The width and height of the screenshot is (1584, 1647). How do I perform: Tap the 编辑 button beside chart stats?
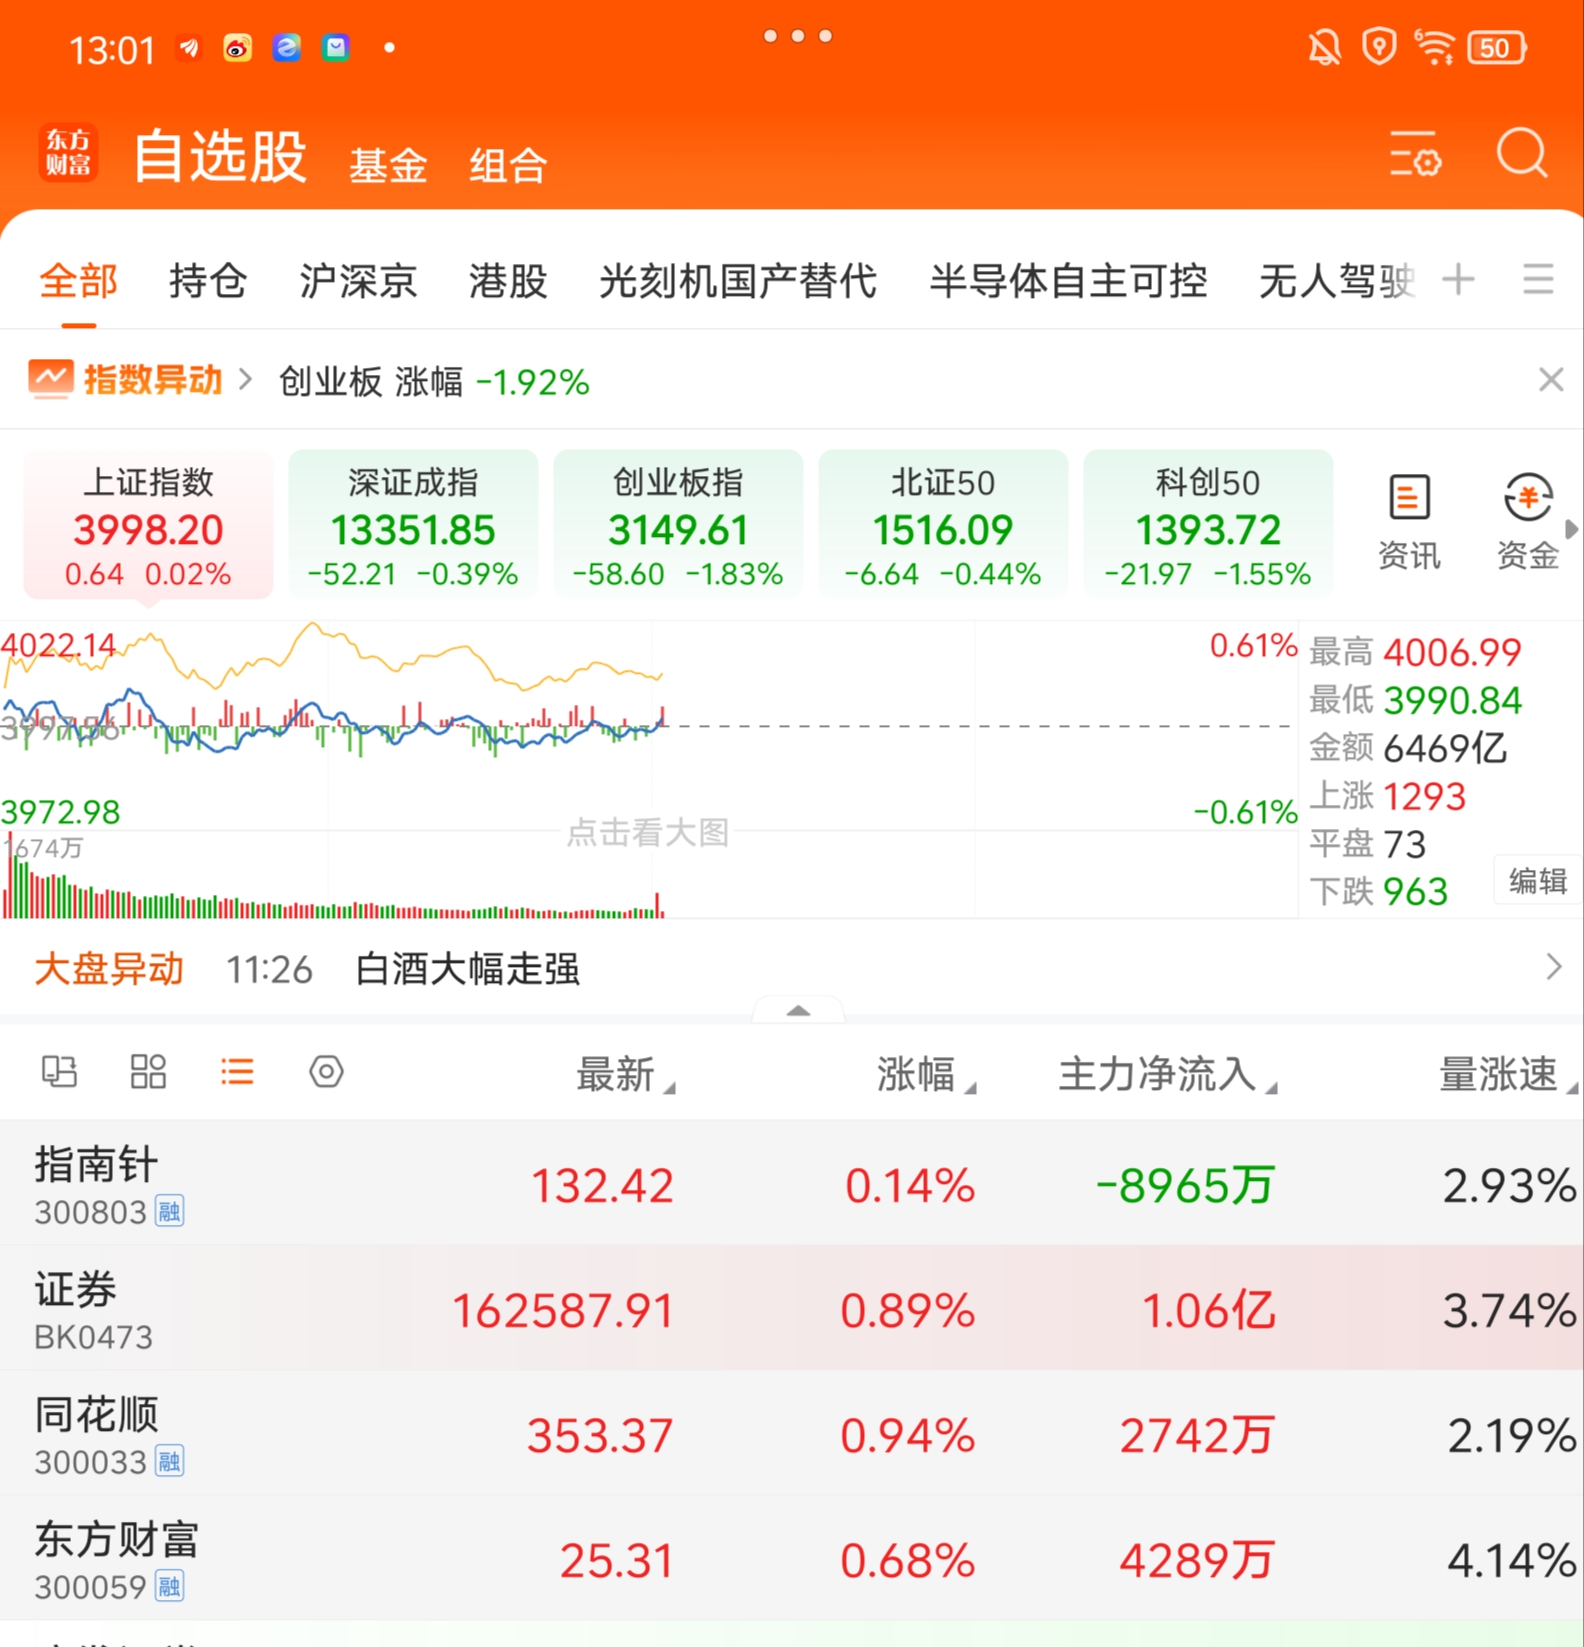tap(1538, 881)
